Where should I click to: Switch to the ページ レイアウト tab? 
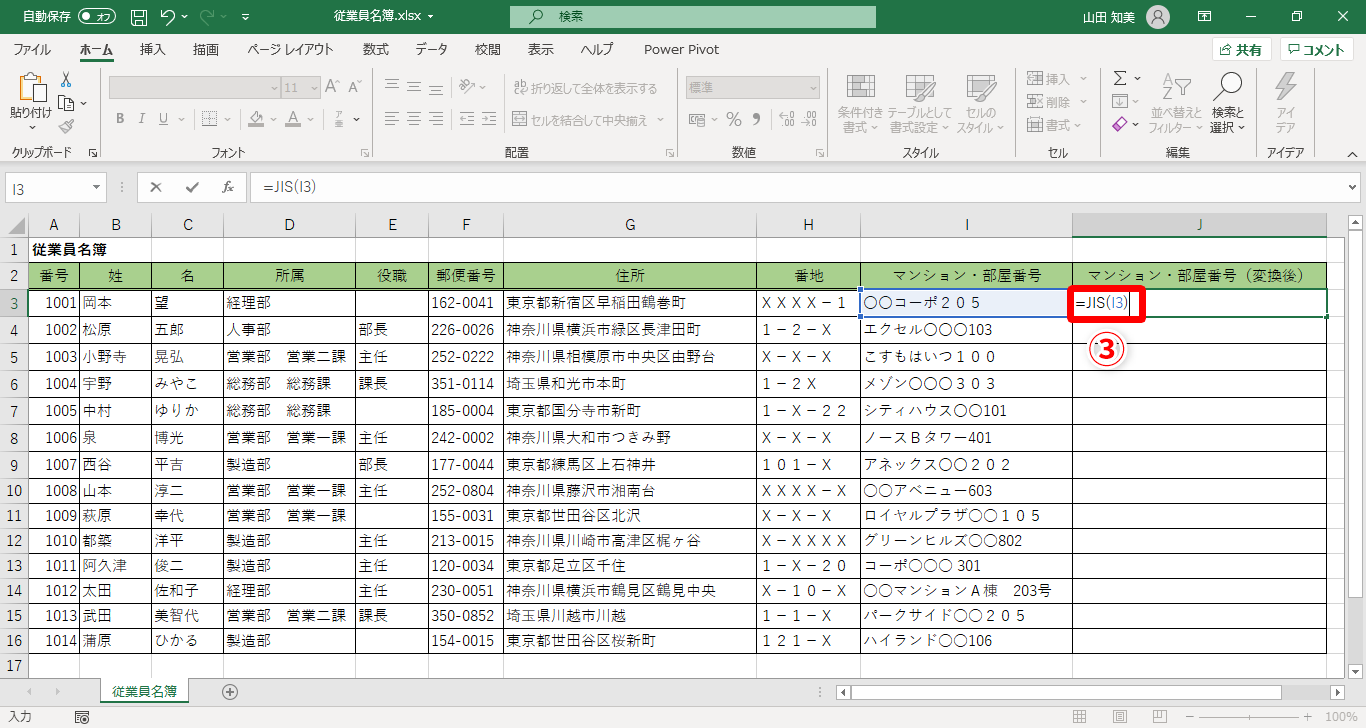pyautogui.click(x=290, y=49)
